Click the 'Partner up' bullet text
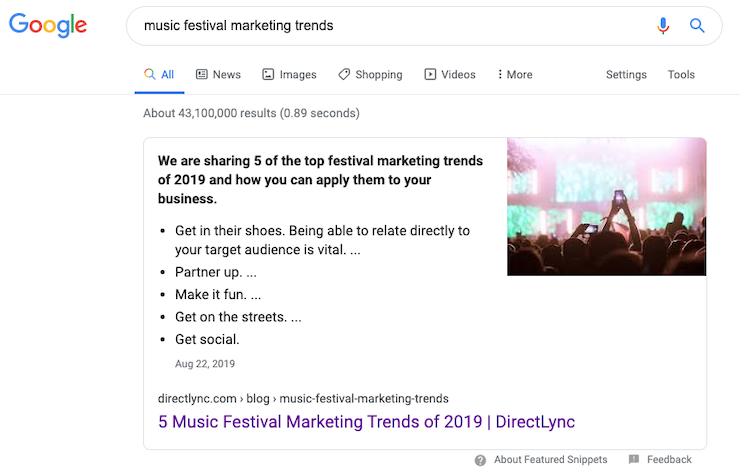 pos(216,272)
